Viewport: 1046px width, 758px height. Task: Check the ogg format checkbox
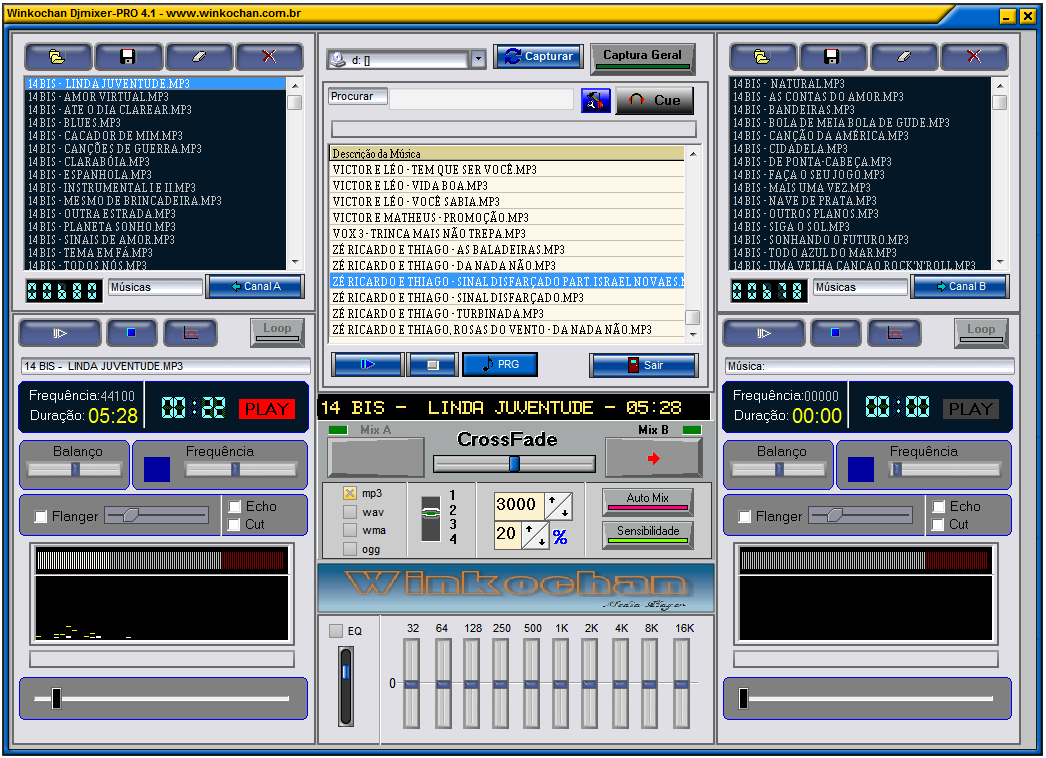(350, 549)
